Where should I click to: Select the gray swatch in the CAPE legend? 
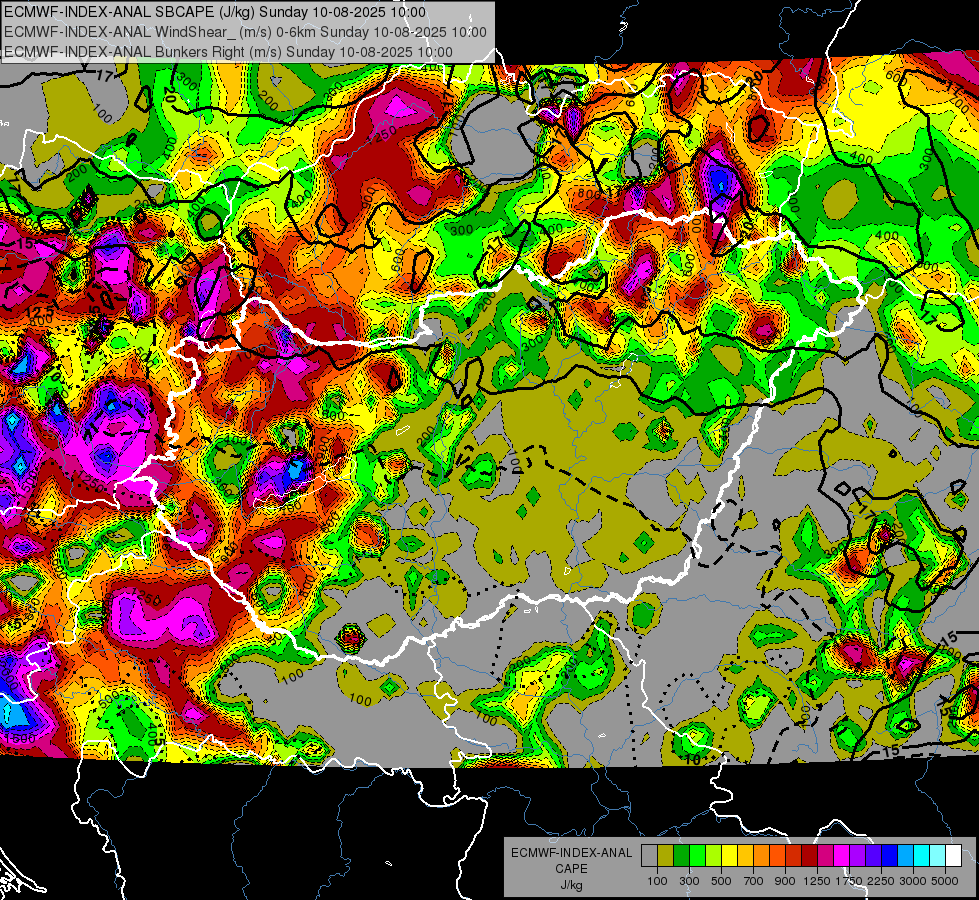(649, 856)
